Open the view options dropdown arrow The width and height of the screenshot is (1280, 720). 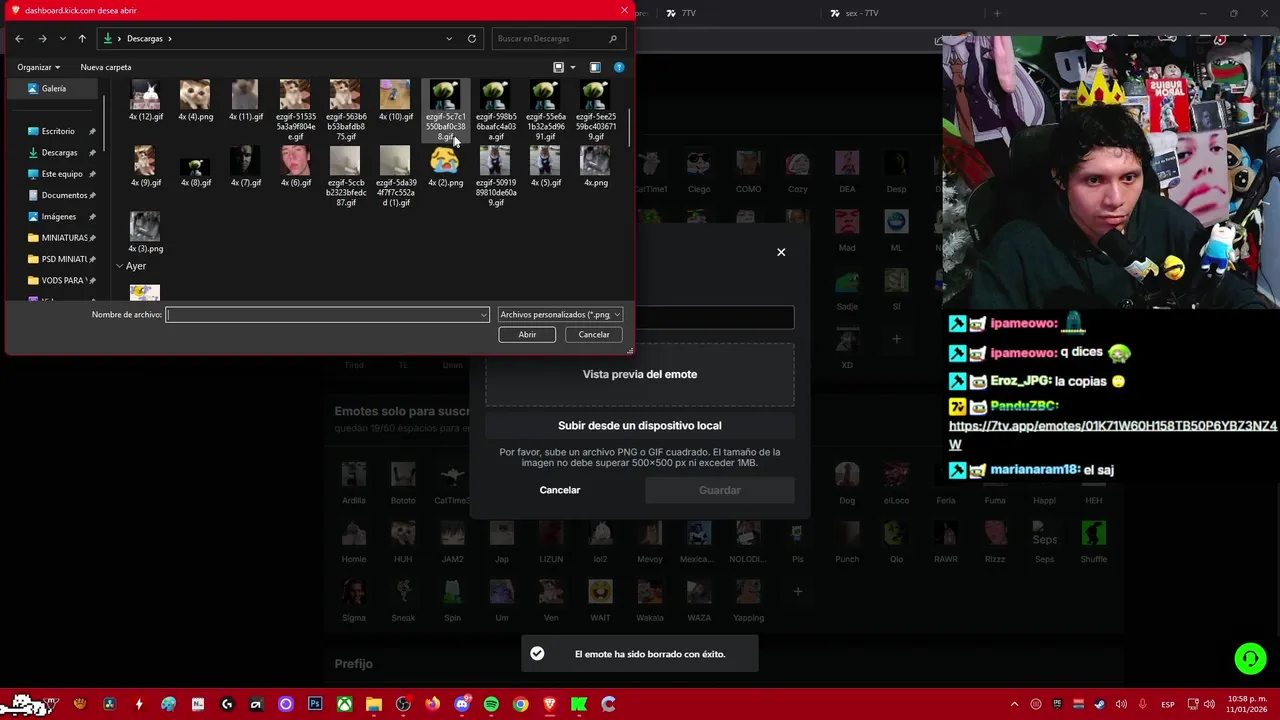(572, 67)
